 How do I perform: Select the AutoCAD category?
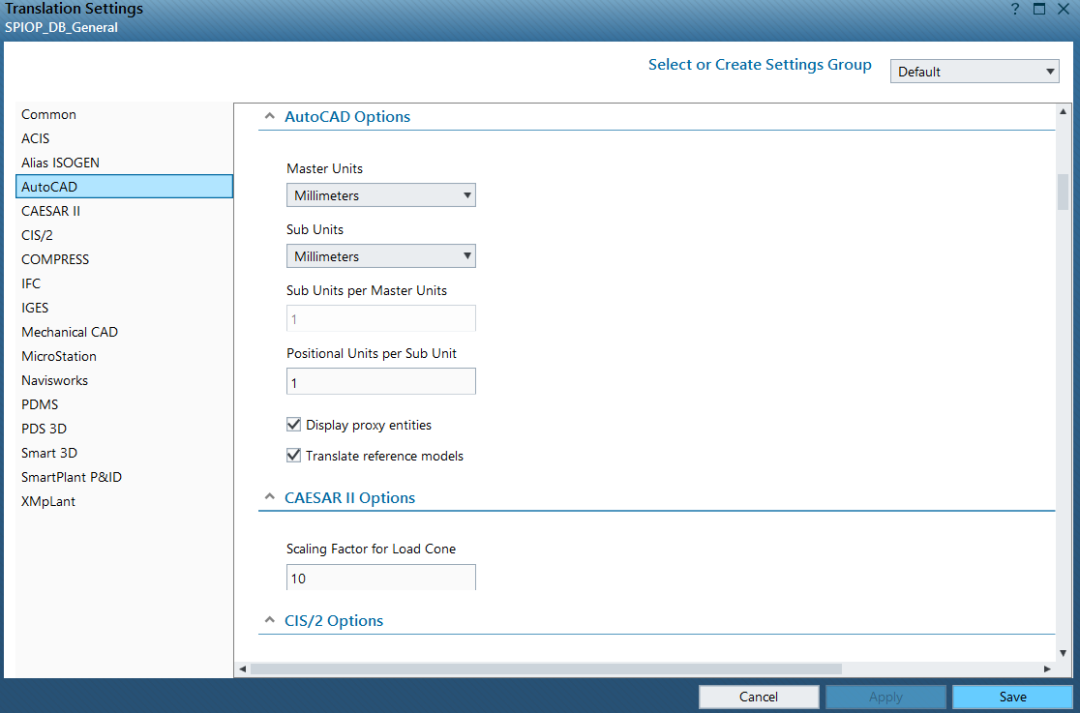pyautogui.click(x=124, y=187)
